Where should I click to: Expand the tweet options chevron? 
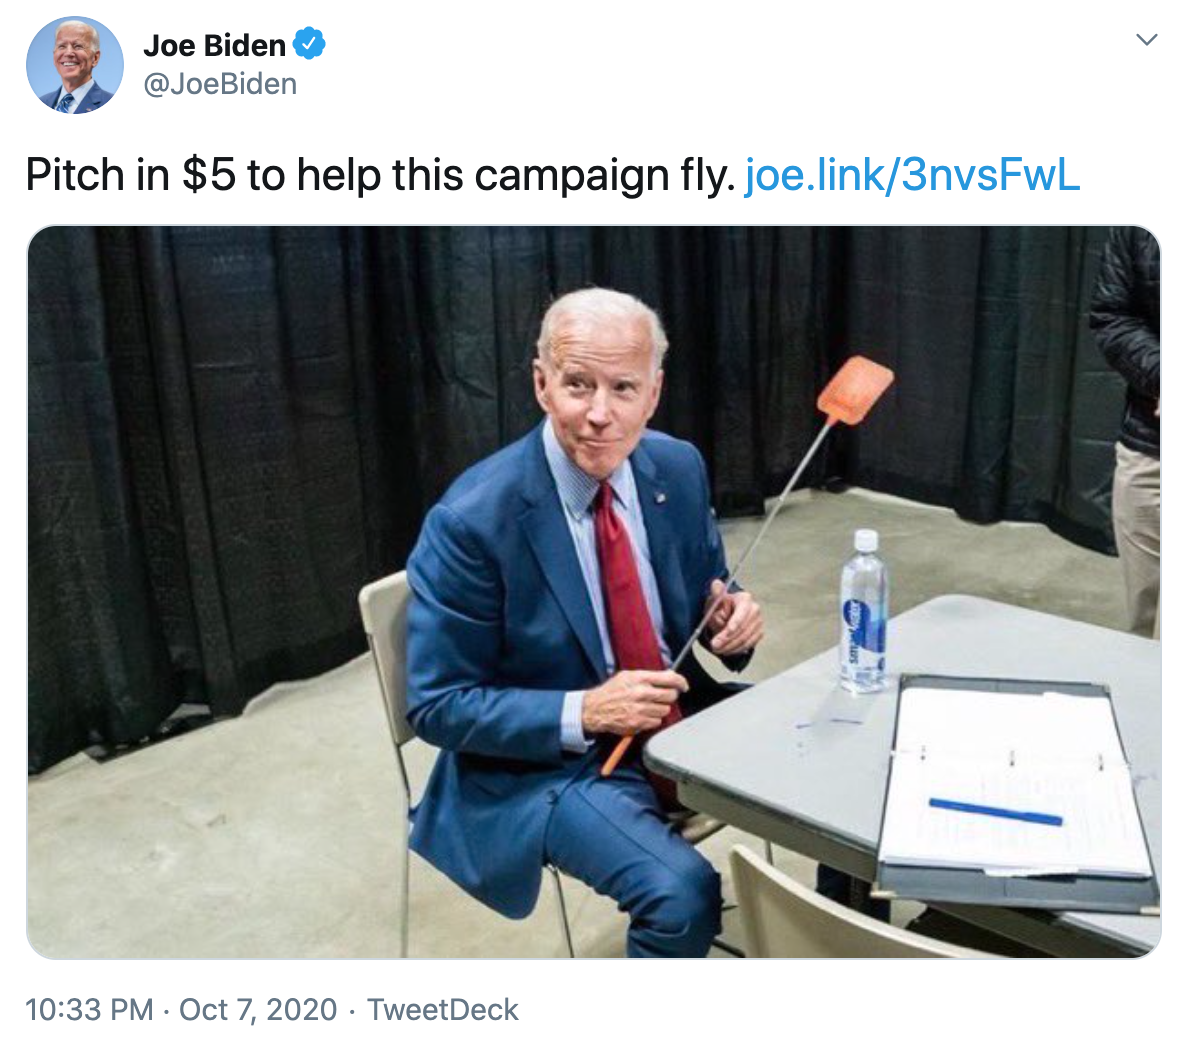1146,39
